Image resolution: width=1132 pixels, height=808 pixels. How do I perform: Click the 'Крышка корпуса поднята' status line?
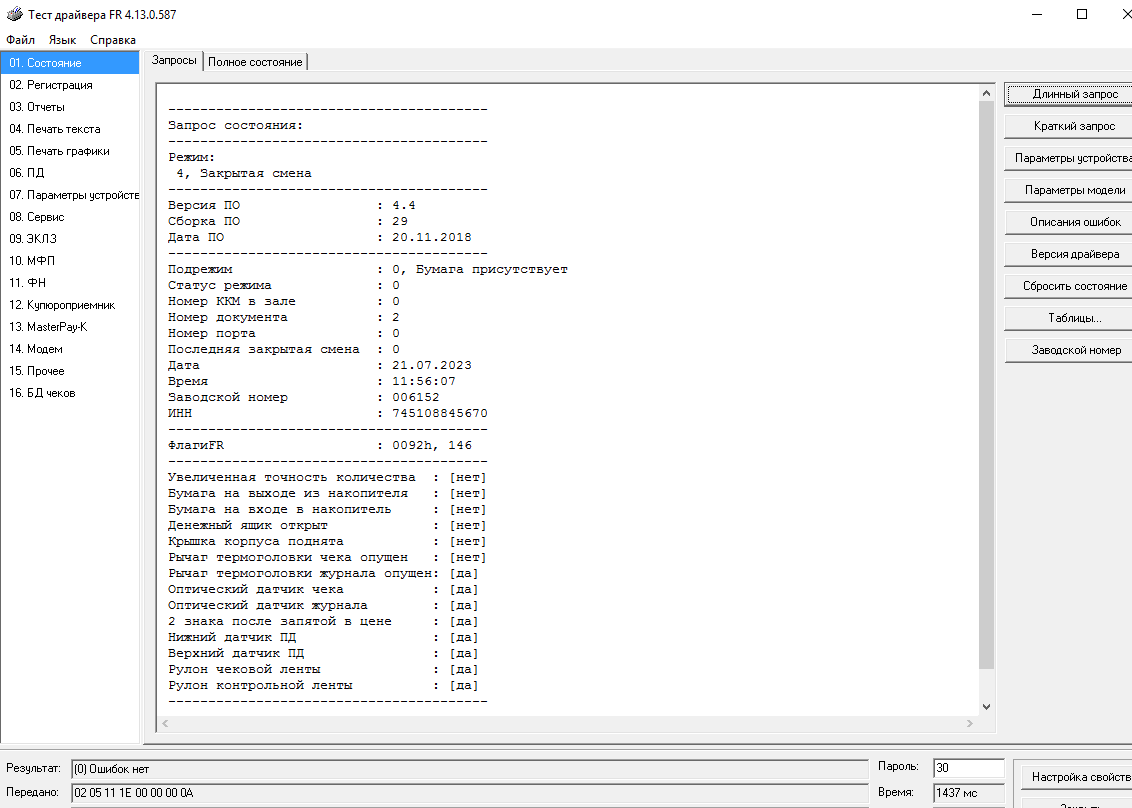(327, 542)
